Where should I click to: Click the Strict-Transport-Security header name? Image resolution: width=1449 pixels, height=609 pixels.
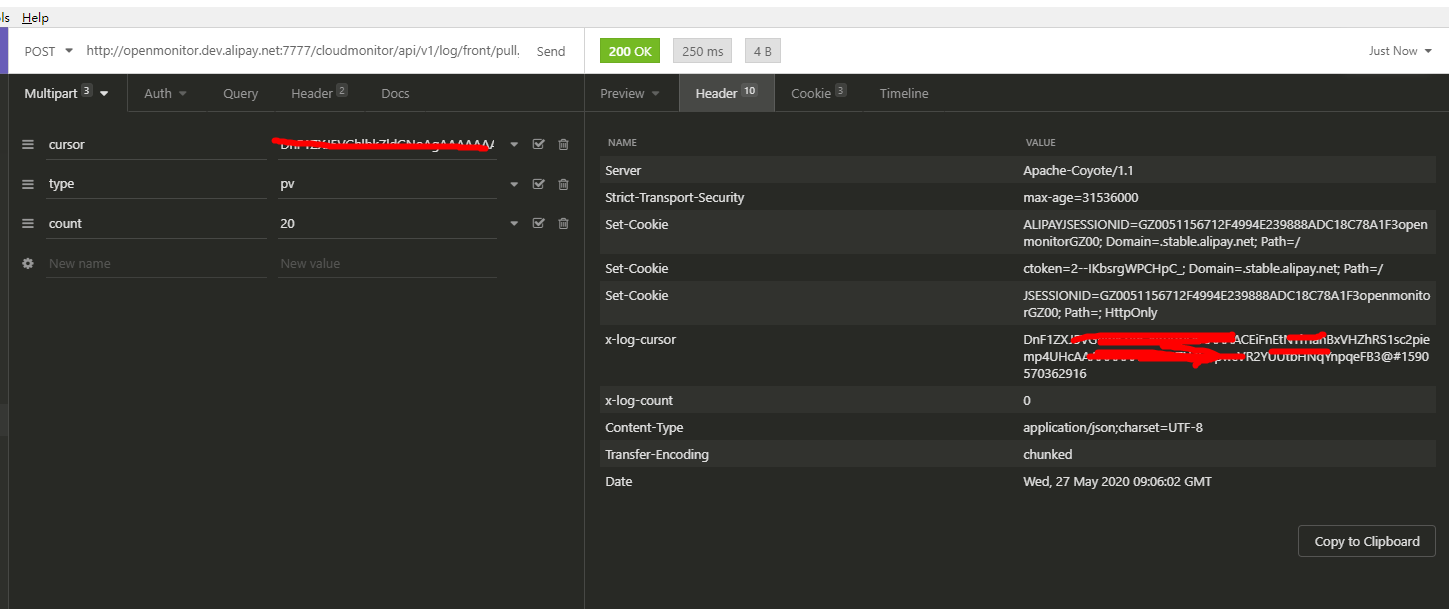click(x=675, y=198)
